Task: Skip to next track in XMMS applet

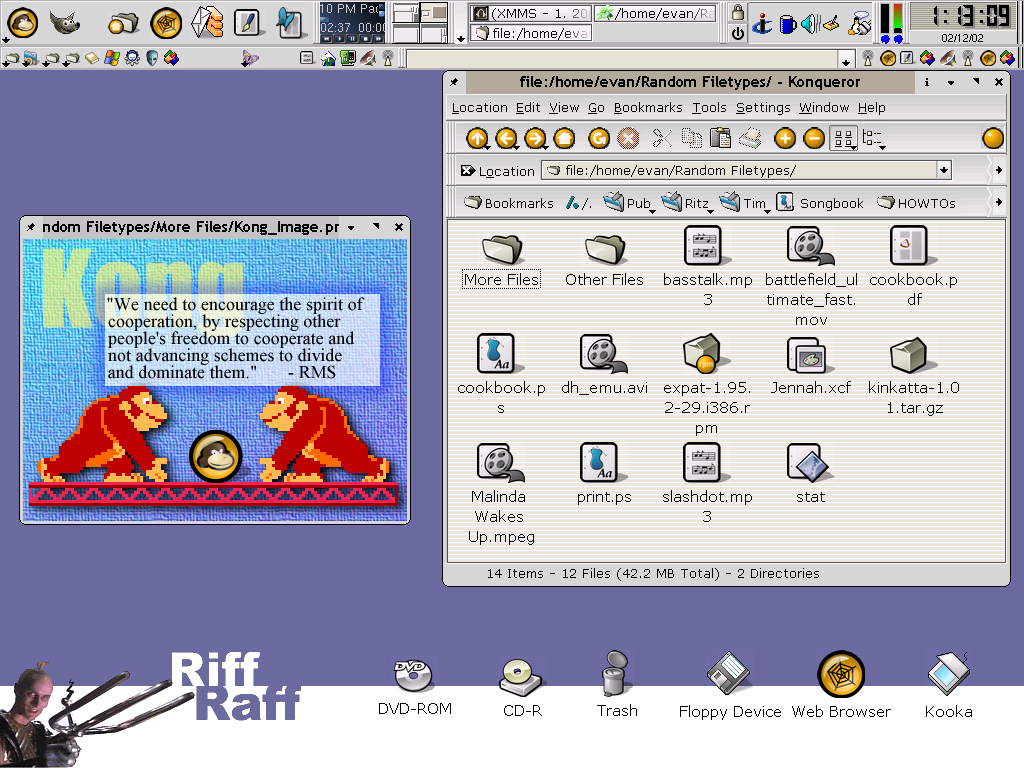Action: coord(378,39)
